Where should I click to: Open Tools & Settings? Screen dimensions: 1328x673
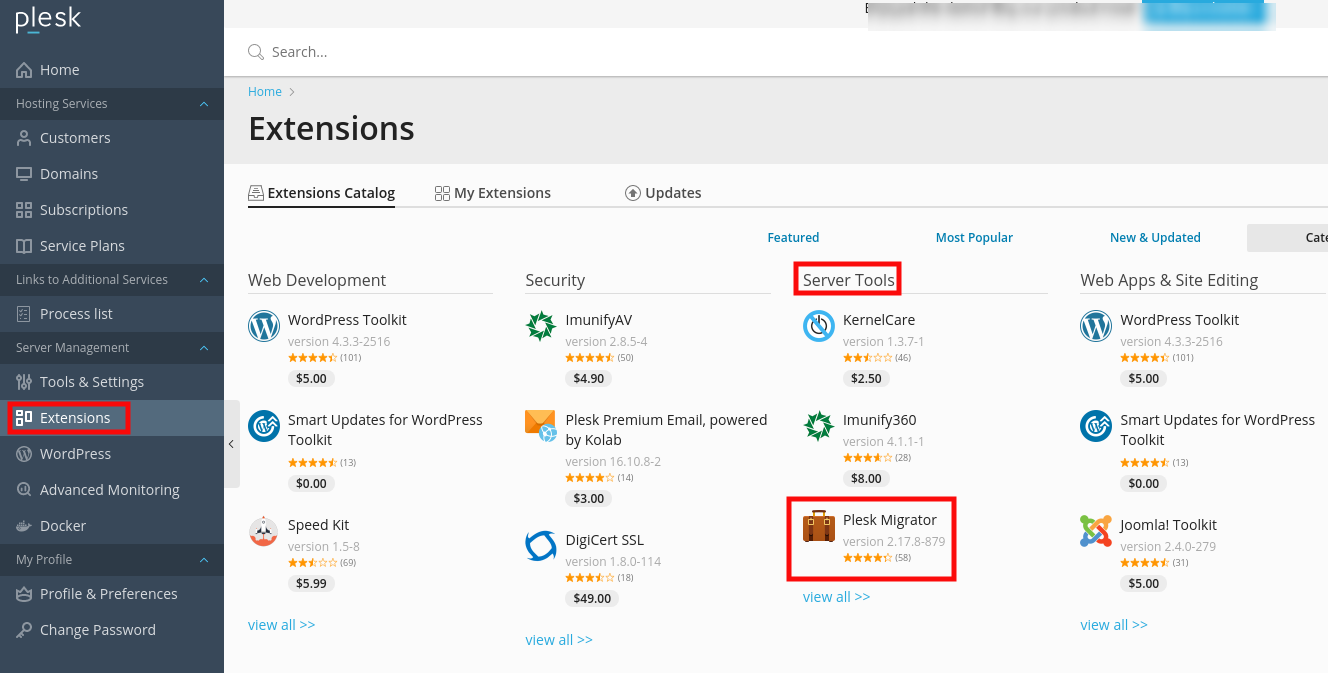(112, 382)
